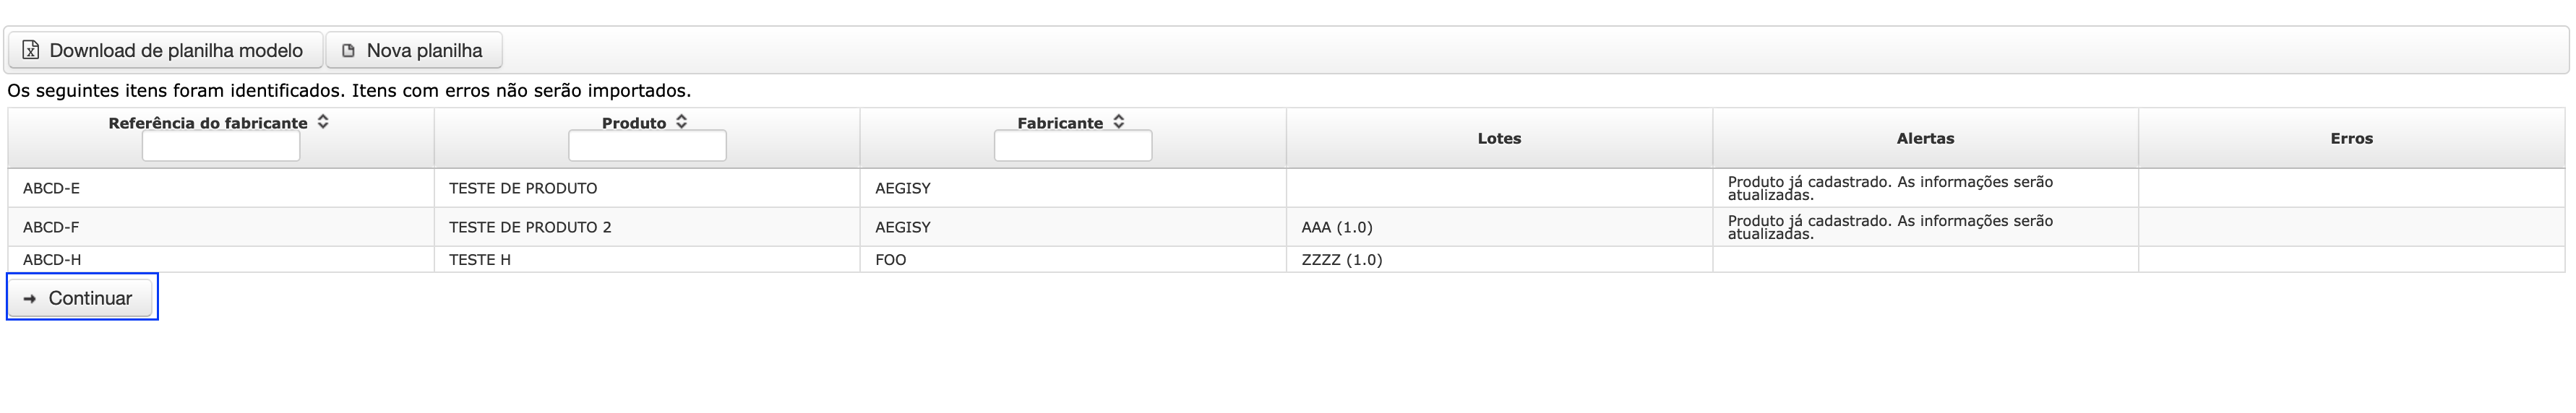Viewport: 2576px width, 413px height.
Task: Click the AAA (1.0) lot cell
Action: point(1499,227)
